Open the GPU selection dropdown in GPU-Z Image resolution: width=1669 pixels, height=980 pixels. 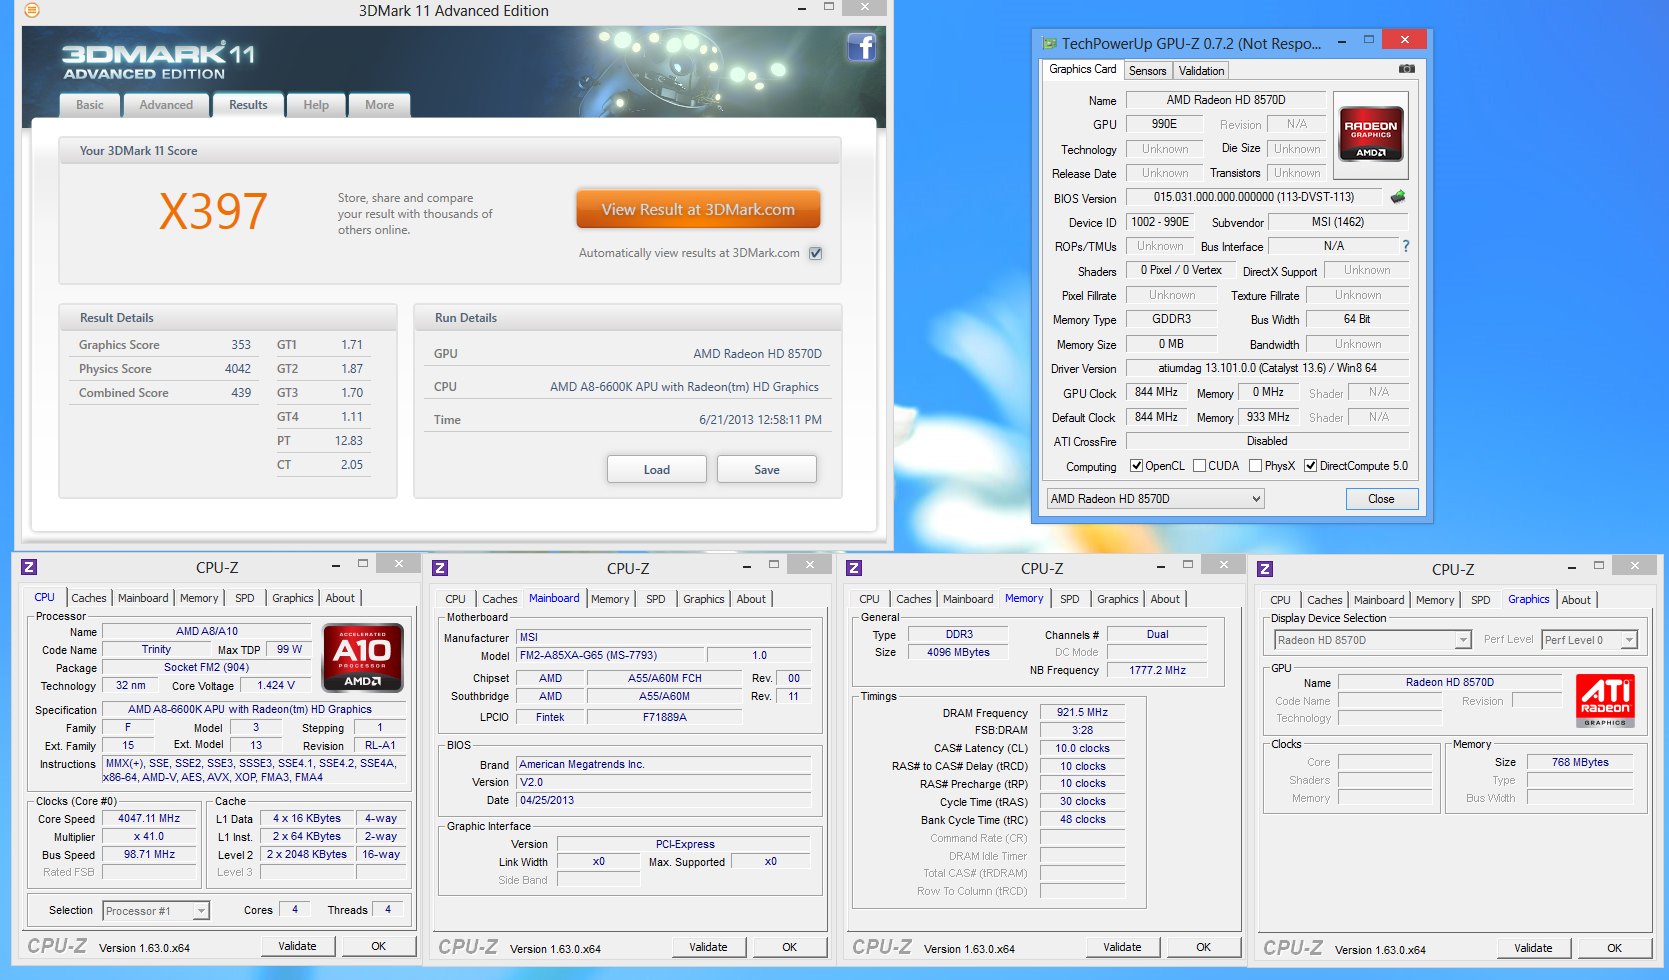(1155, 499)
